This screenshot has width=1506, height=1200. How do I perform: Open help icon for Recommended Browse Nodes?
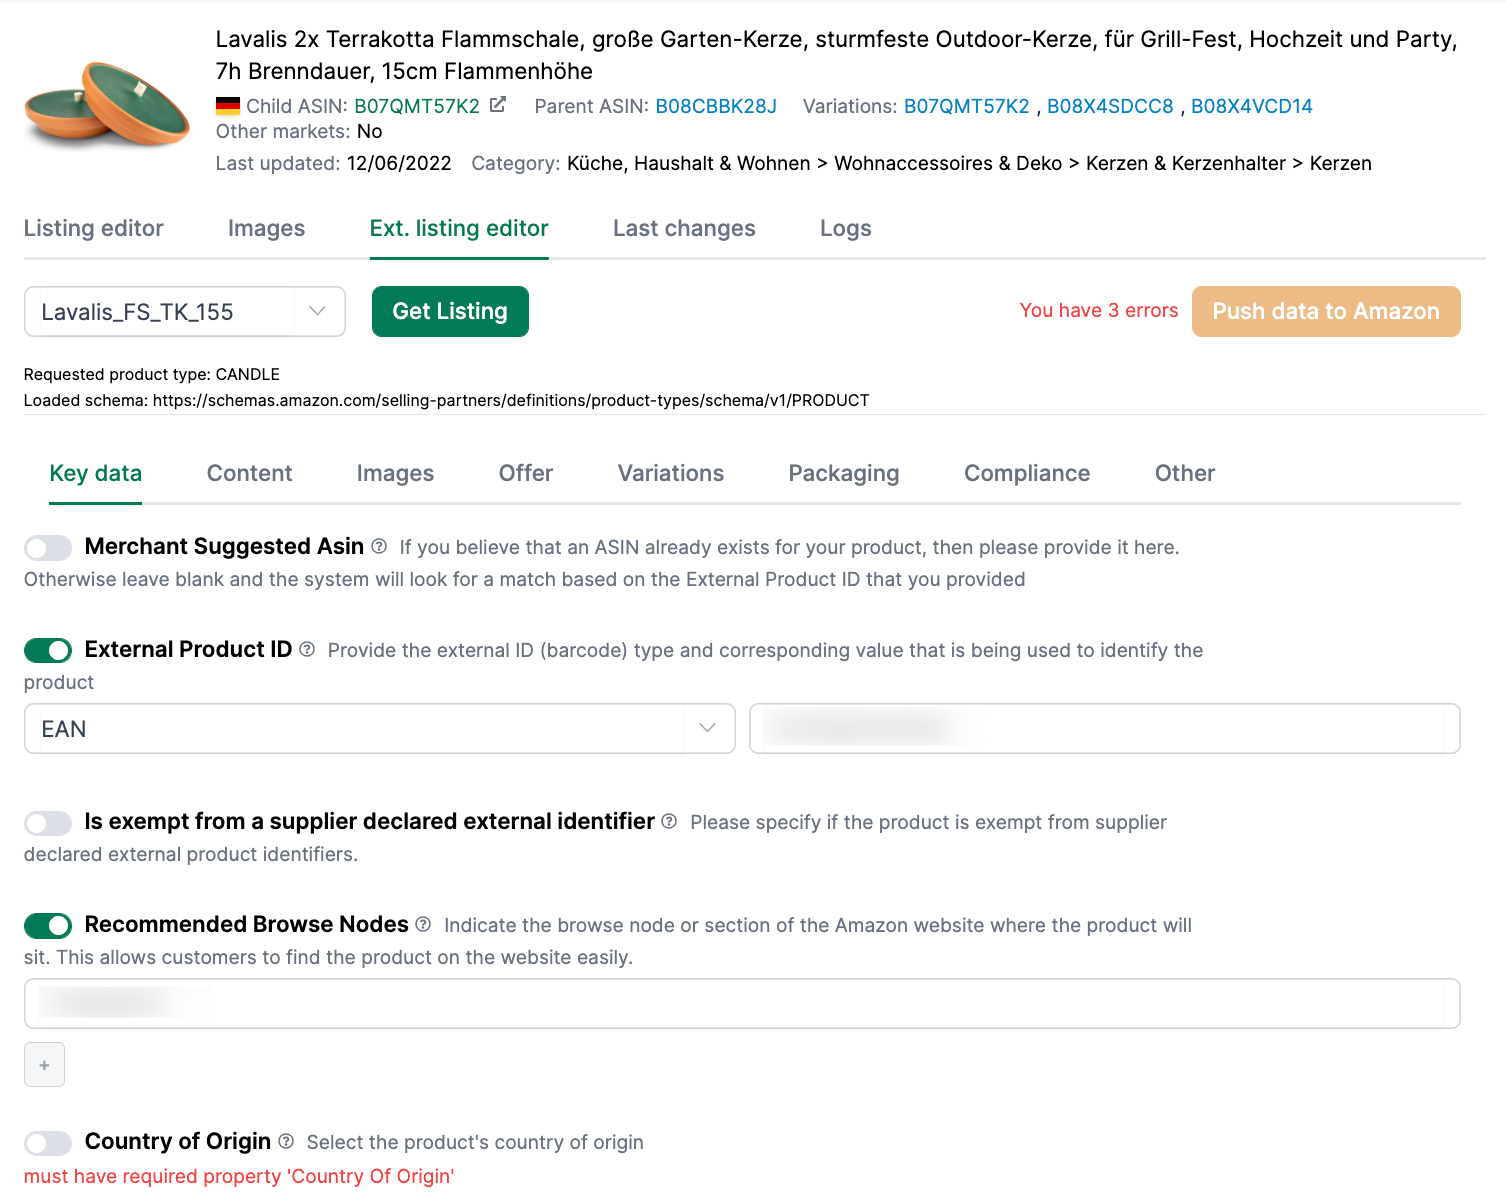pyautogui.click(x=423, y=924)
